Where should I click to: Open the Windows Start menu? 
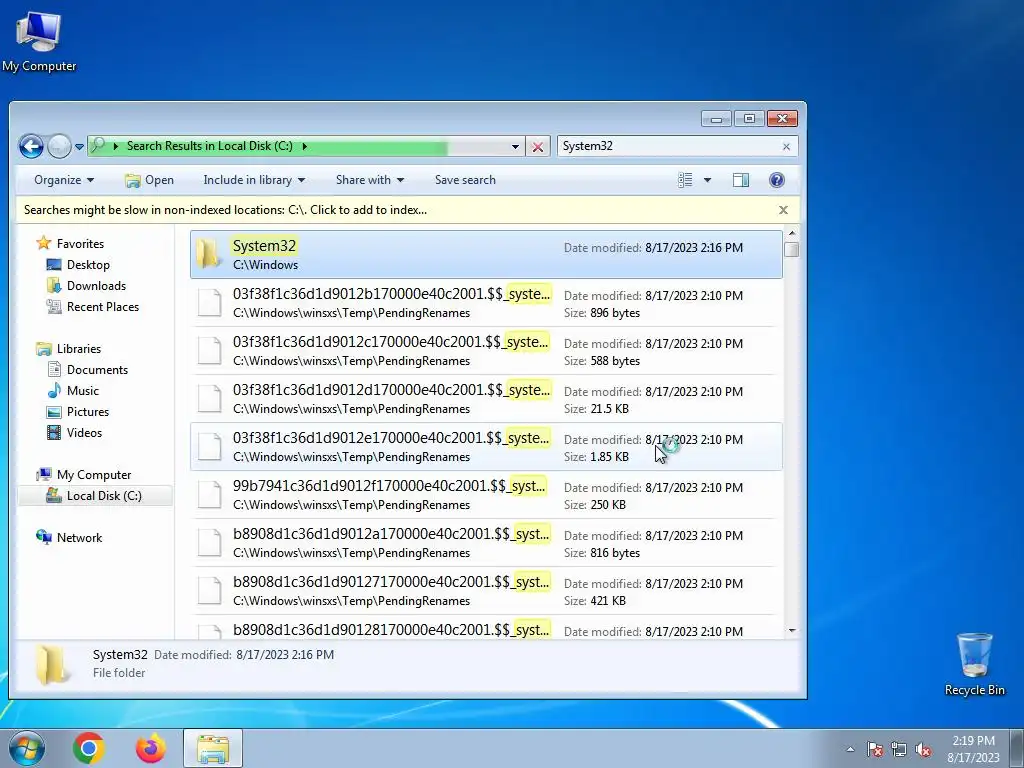pos(27,748)
